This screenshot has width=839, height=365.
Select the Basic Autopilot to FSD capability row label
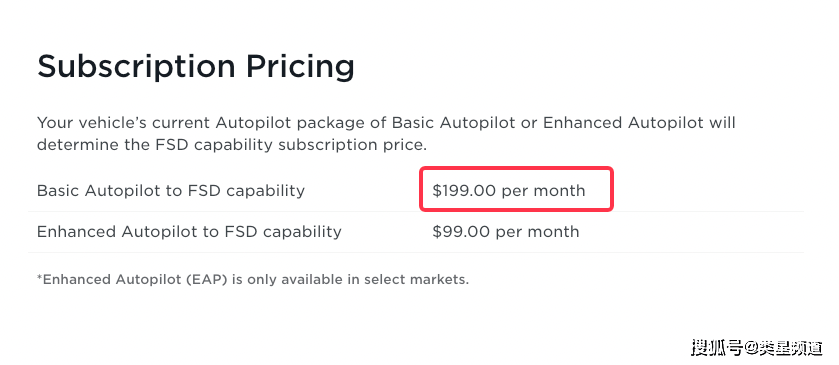pos(171,191)
